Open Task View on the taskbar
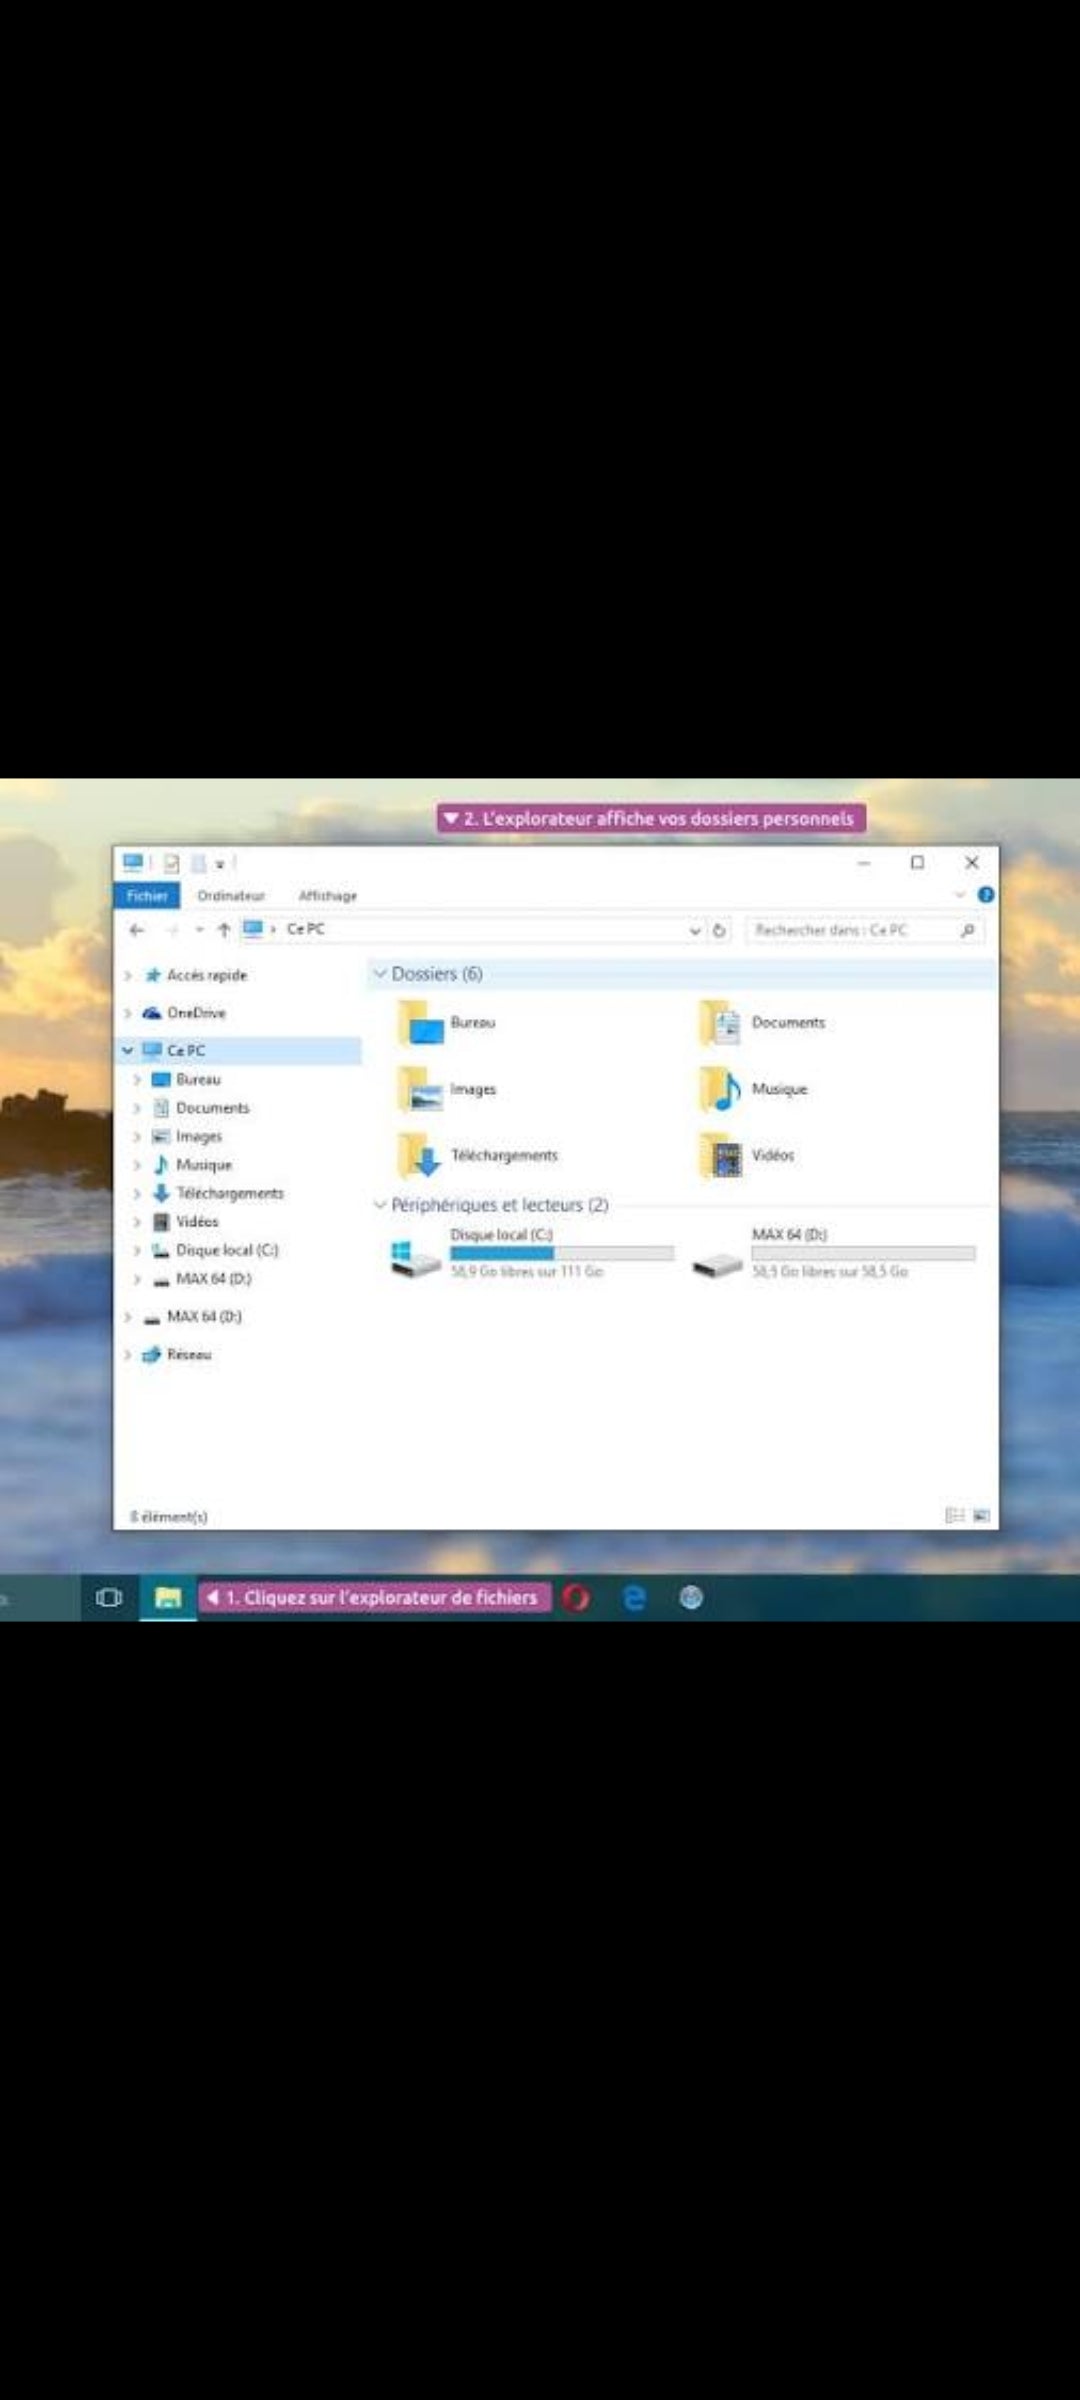Viewport: 1080px width, 2400px height. tap(109, 1598)
